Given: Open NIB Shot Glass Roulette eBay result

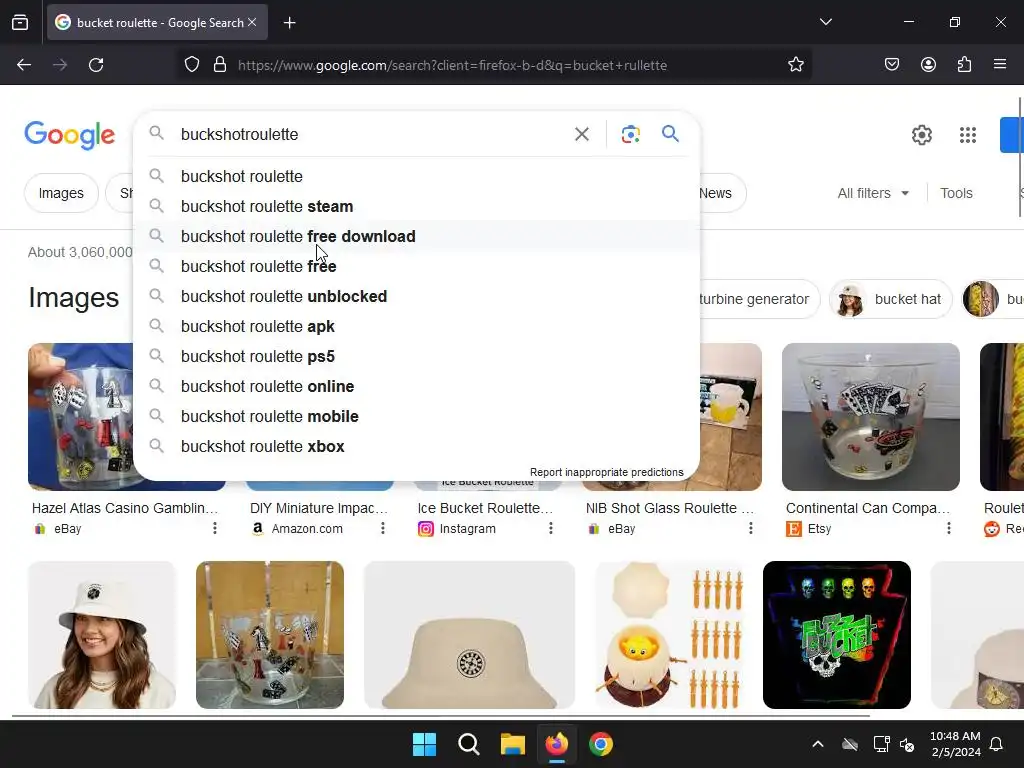Looking at the screenshot, I should tap(670, 508).
